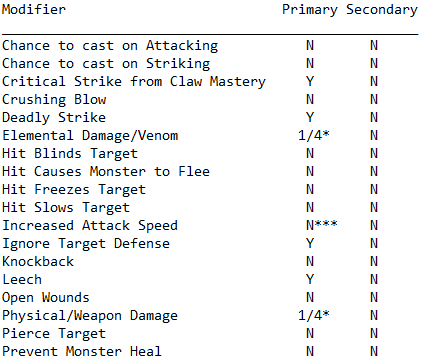Click Physical/Weapon Damage primary value 1/4*
421x363 pixels.
314,315
